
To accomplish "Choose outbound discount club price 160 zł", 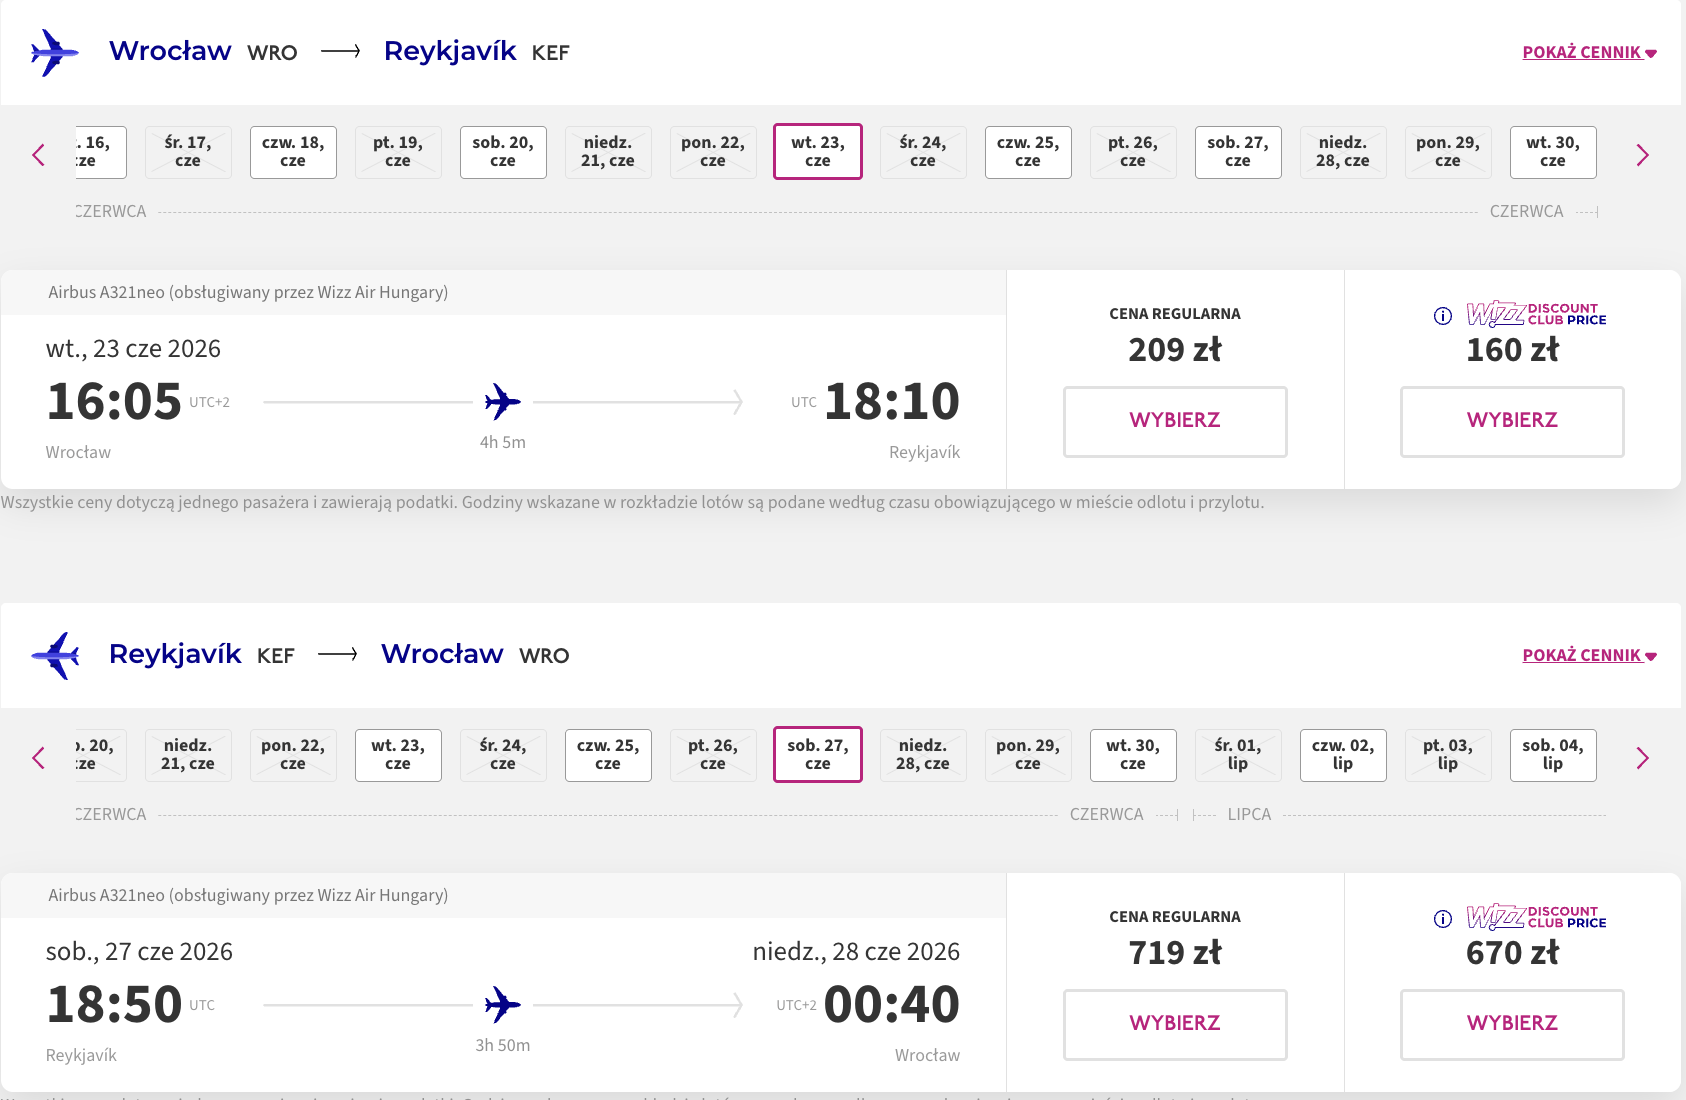I will (1512, 422).
